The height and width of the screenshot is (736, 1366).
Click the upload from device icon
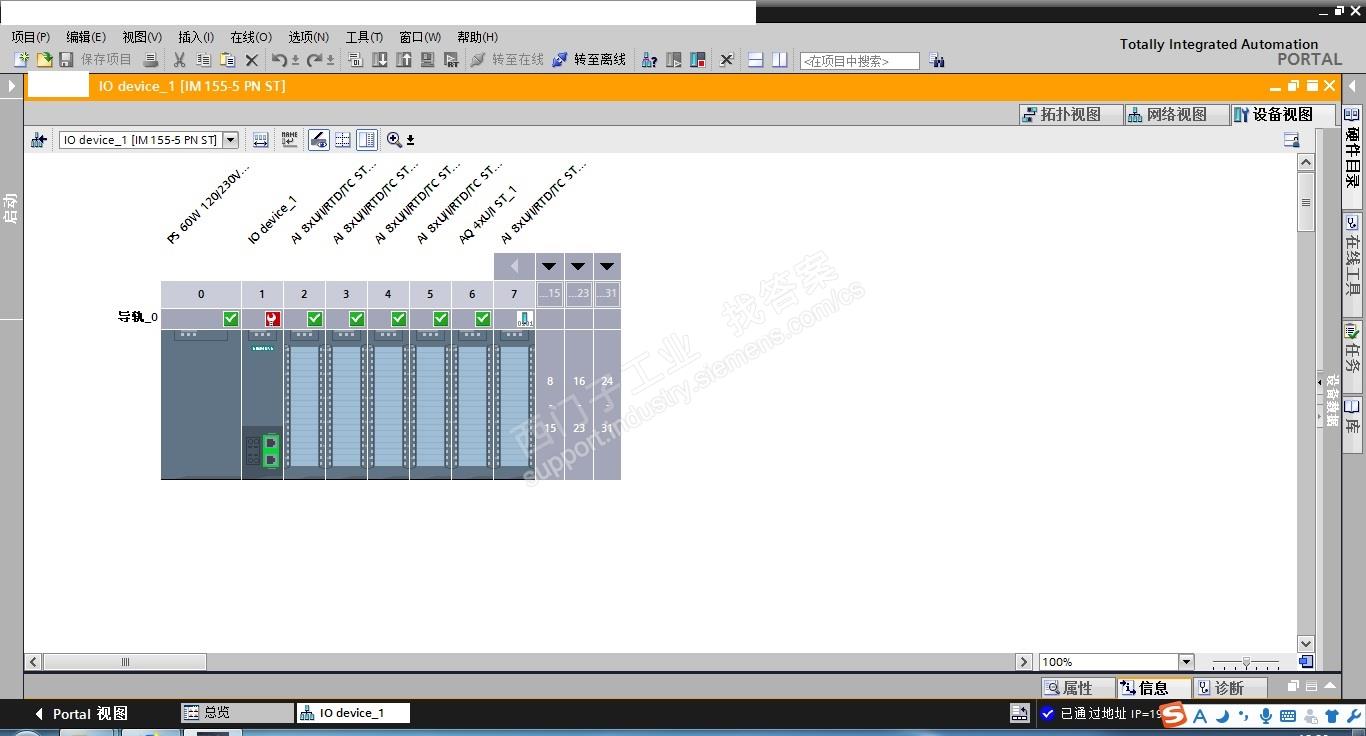[x=404, y=60]
